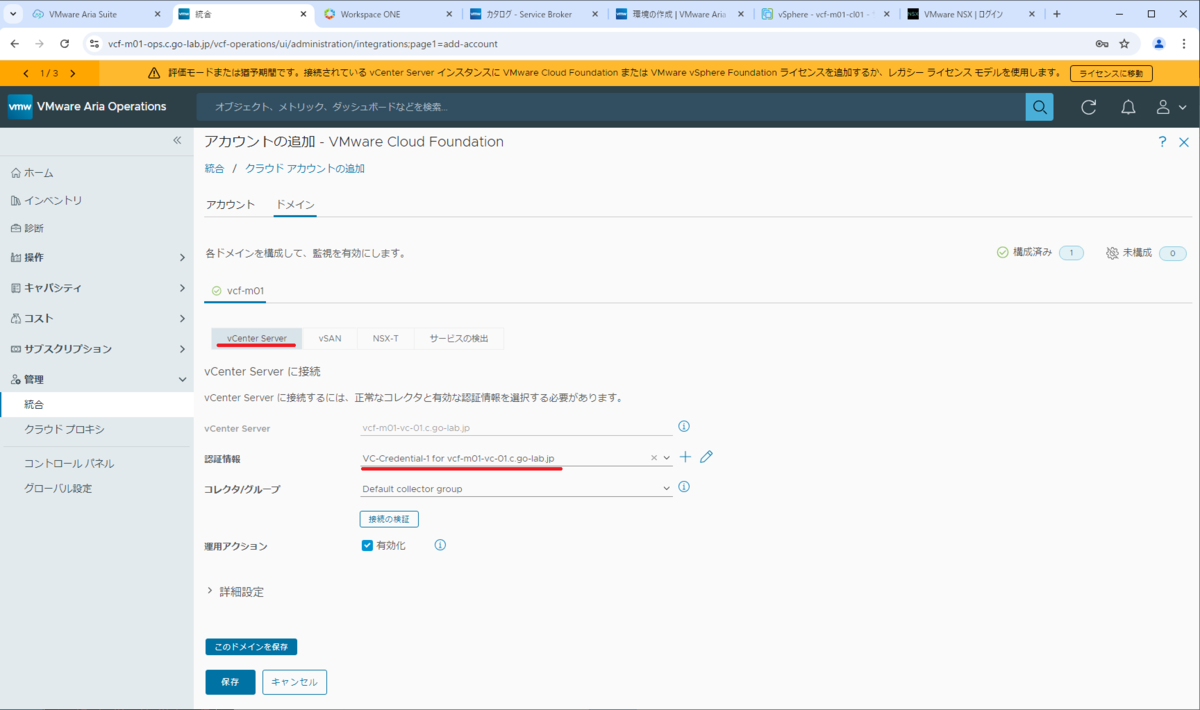Clear selected credential with X
The width and height of the screenshot is (1200, 710).
click(x=654, y=458)
